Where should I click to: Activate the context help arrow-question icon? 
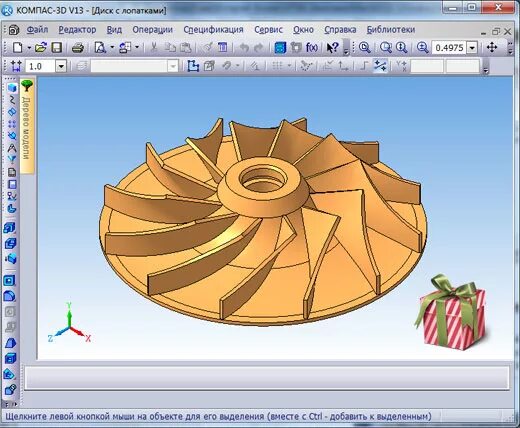click(332, 48)
